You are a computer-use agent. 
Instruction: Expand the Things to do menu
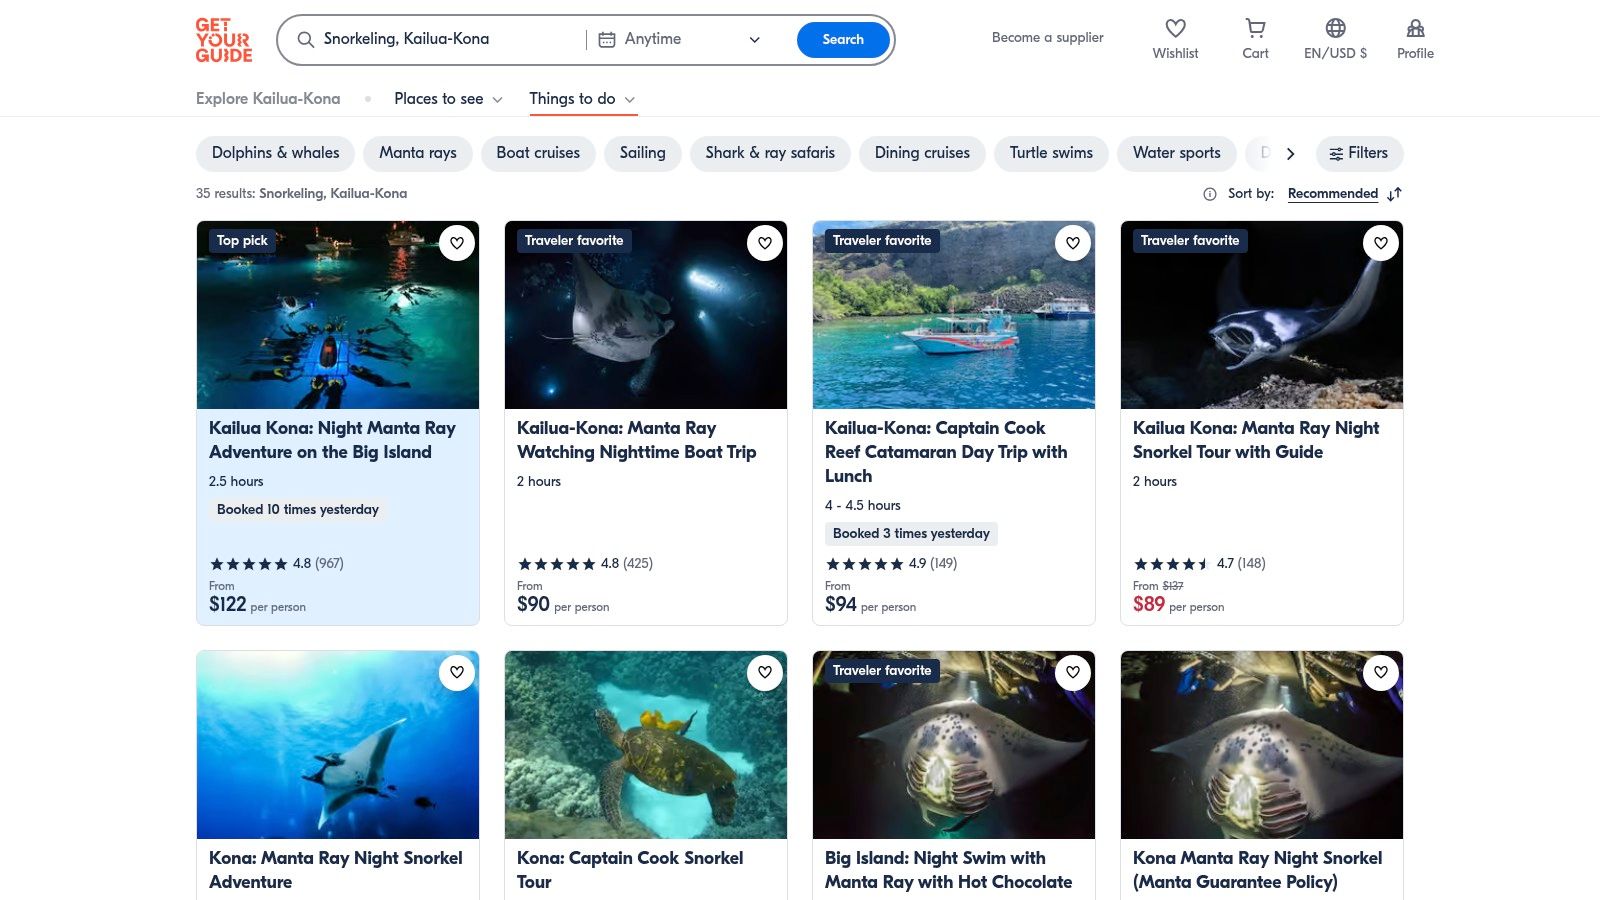pos(582,99)
